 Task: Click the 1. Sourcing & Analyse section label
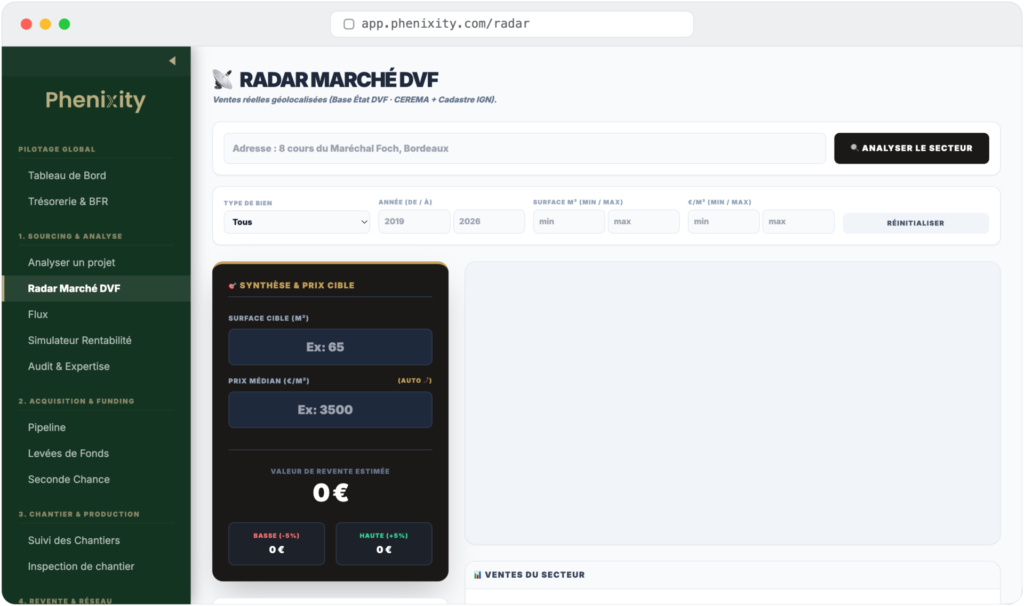71,236
